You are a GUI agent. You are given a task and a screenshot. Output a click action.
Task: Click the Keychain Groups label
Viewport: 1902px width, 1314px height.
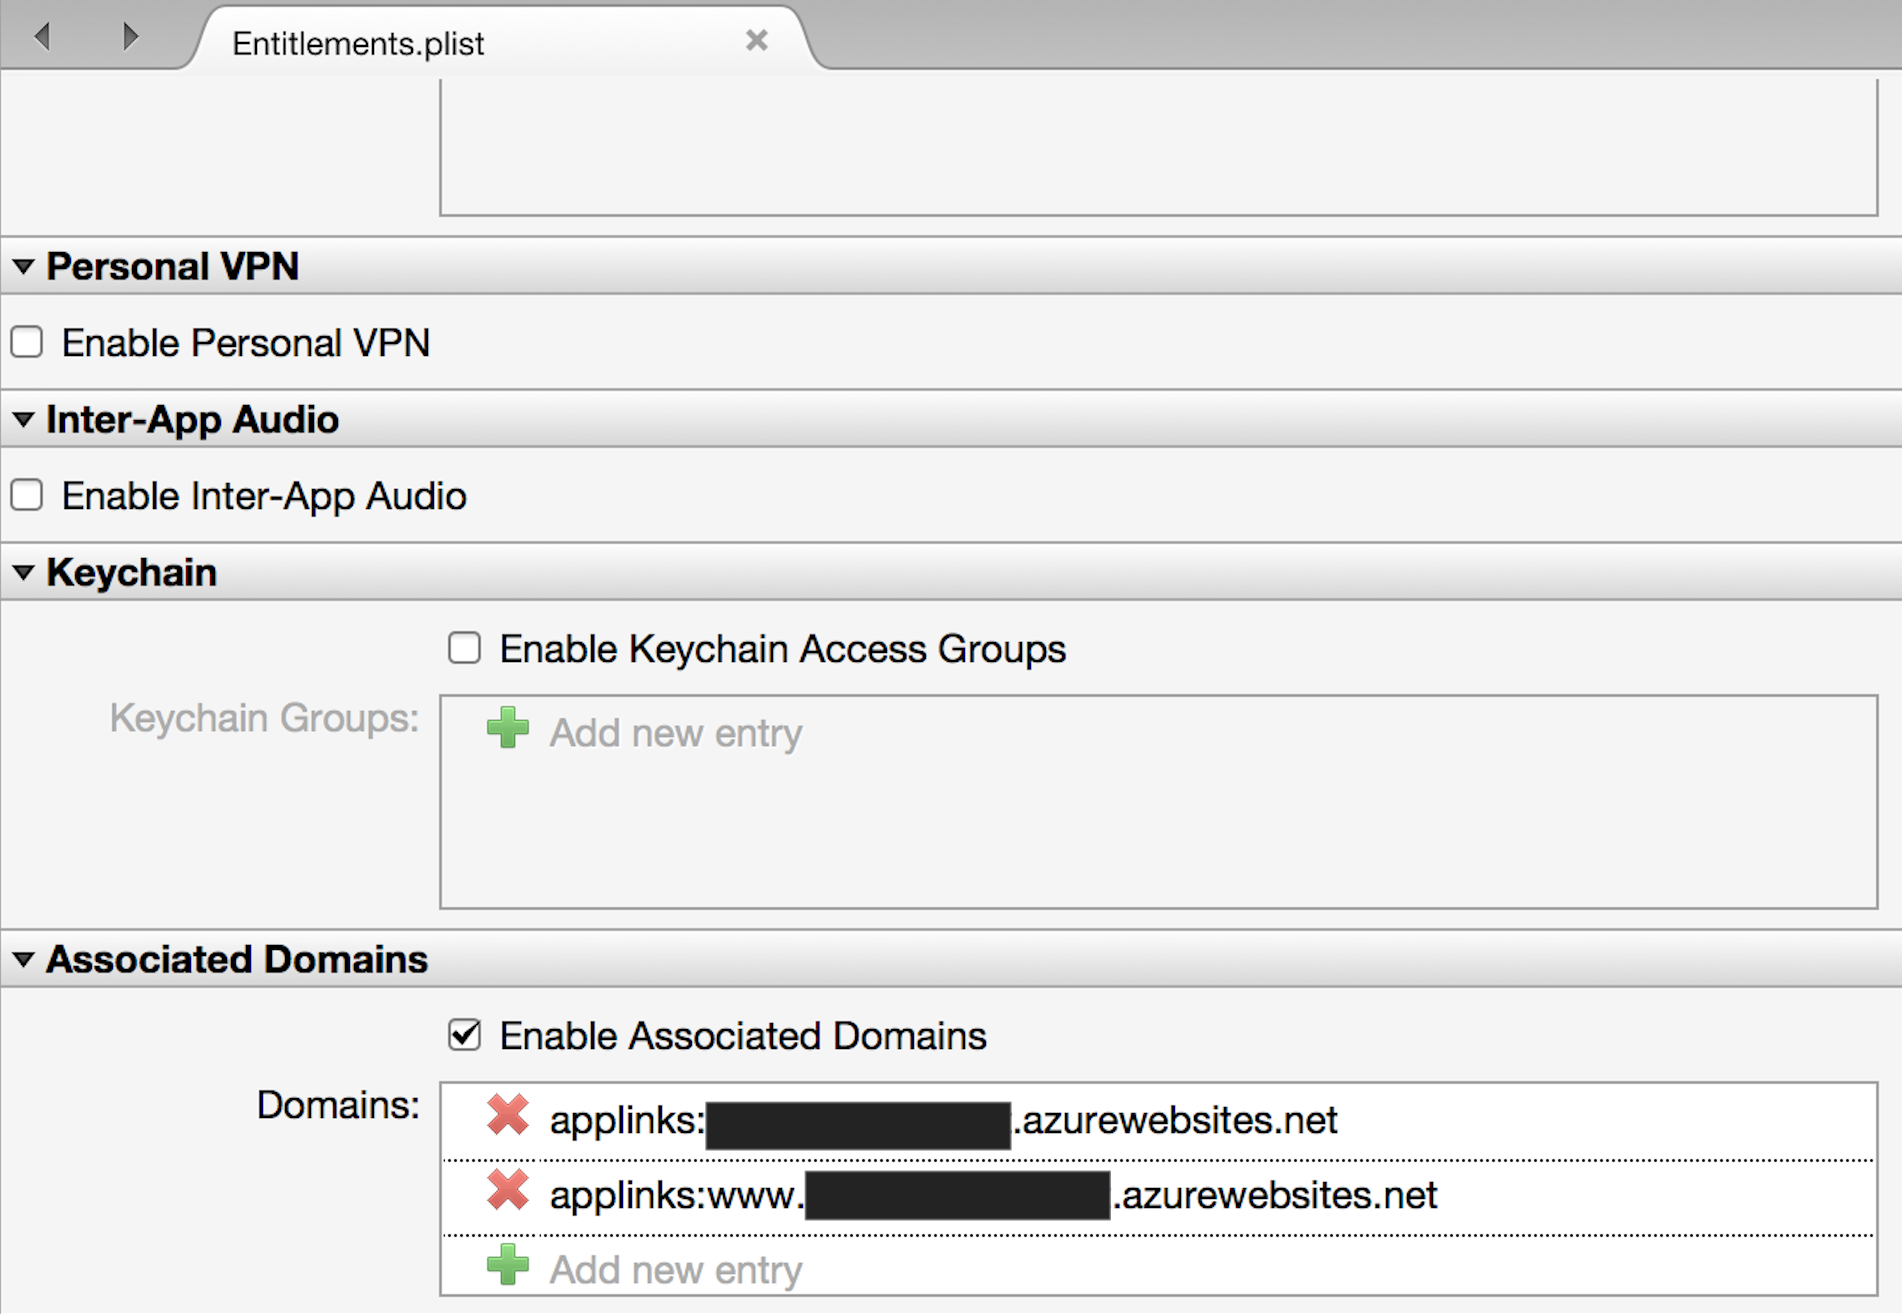coord(264,718)
